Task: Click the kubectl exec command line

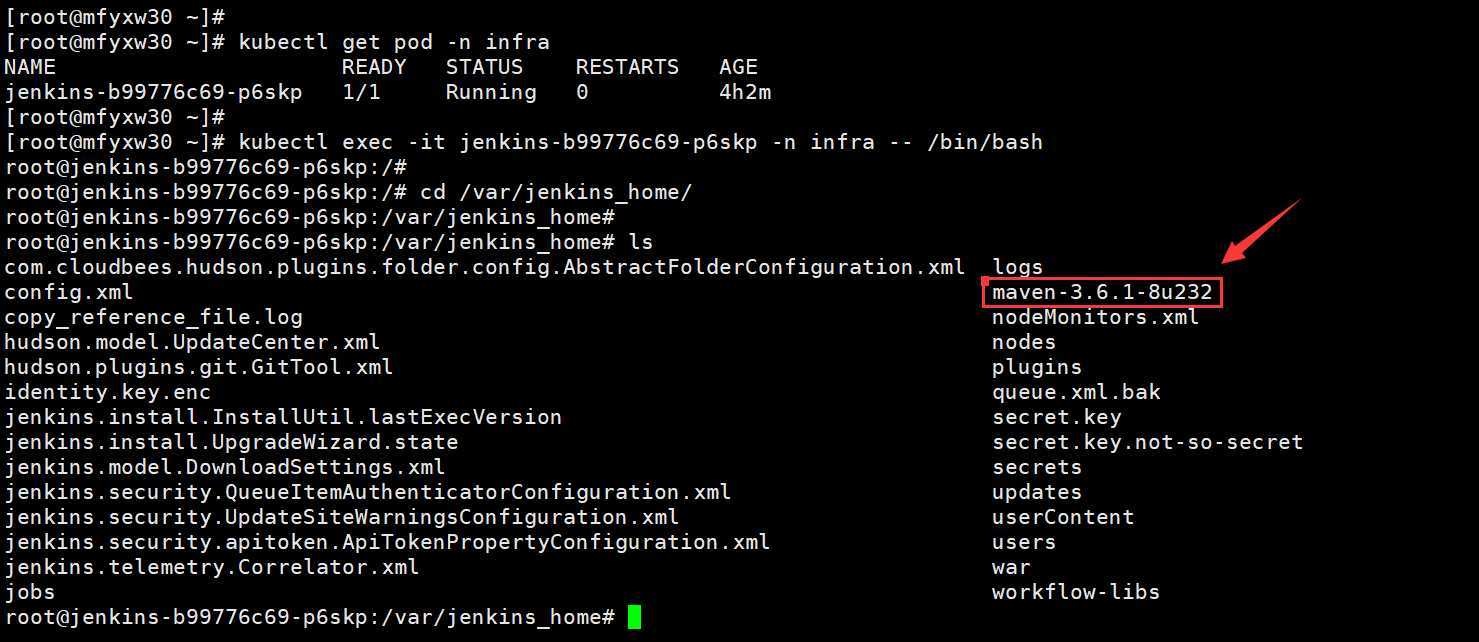Action: pyautogui.click(x=640, y=142)
